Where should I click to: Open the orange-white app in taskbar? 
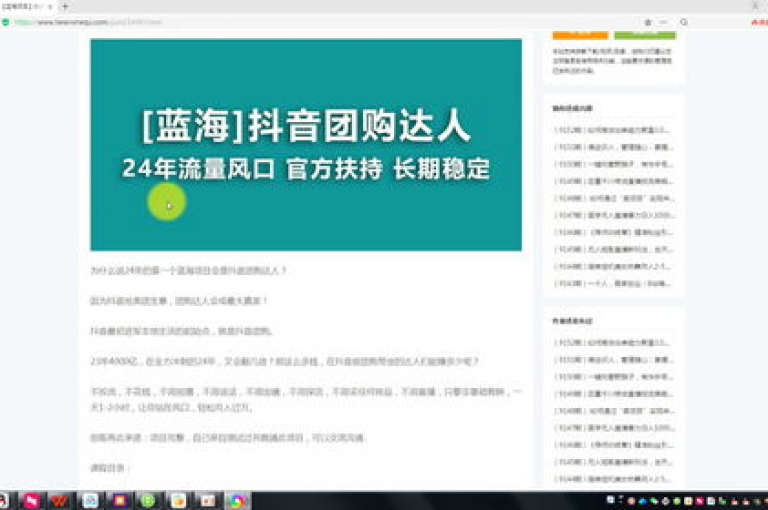pyautogui.click(x=178, y=501)
